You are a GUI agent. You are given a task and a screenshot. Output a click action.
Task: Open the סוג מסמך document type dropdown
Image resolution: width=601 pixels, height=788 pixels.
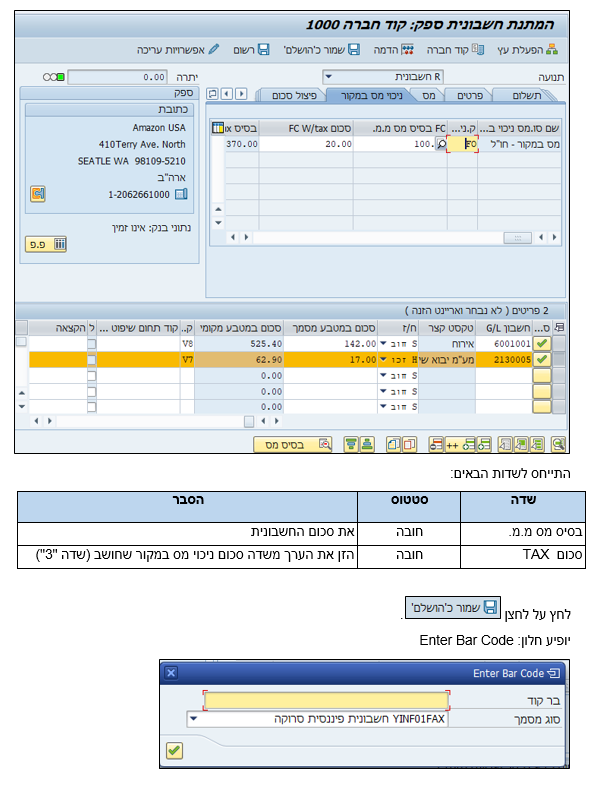click(x=193, y=719)
